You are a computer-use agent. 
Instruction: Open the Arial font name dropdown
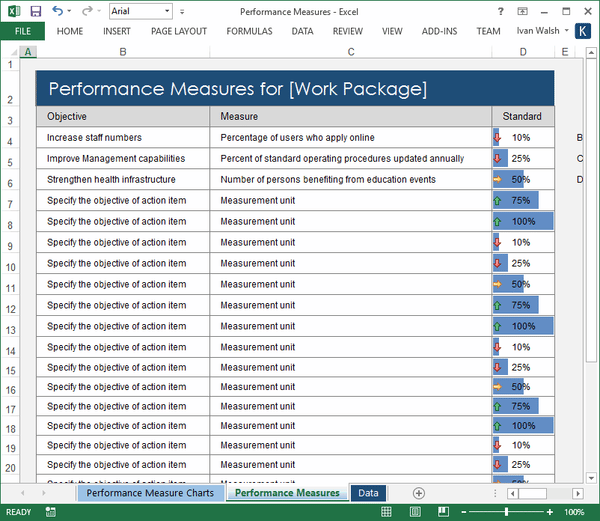[x=166, y=12]
